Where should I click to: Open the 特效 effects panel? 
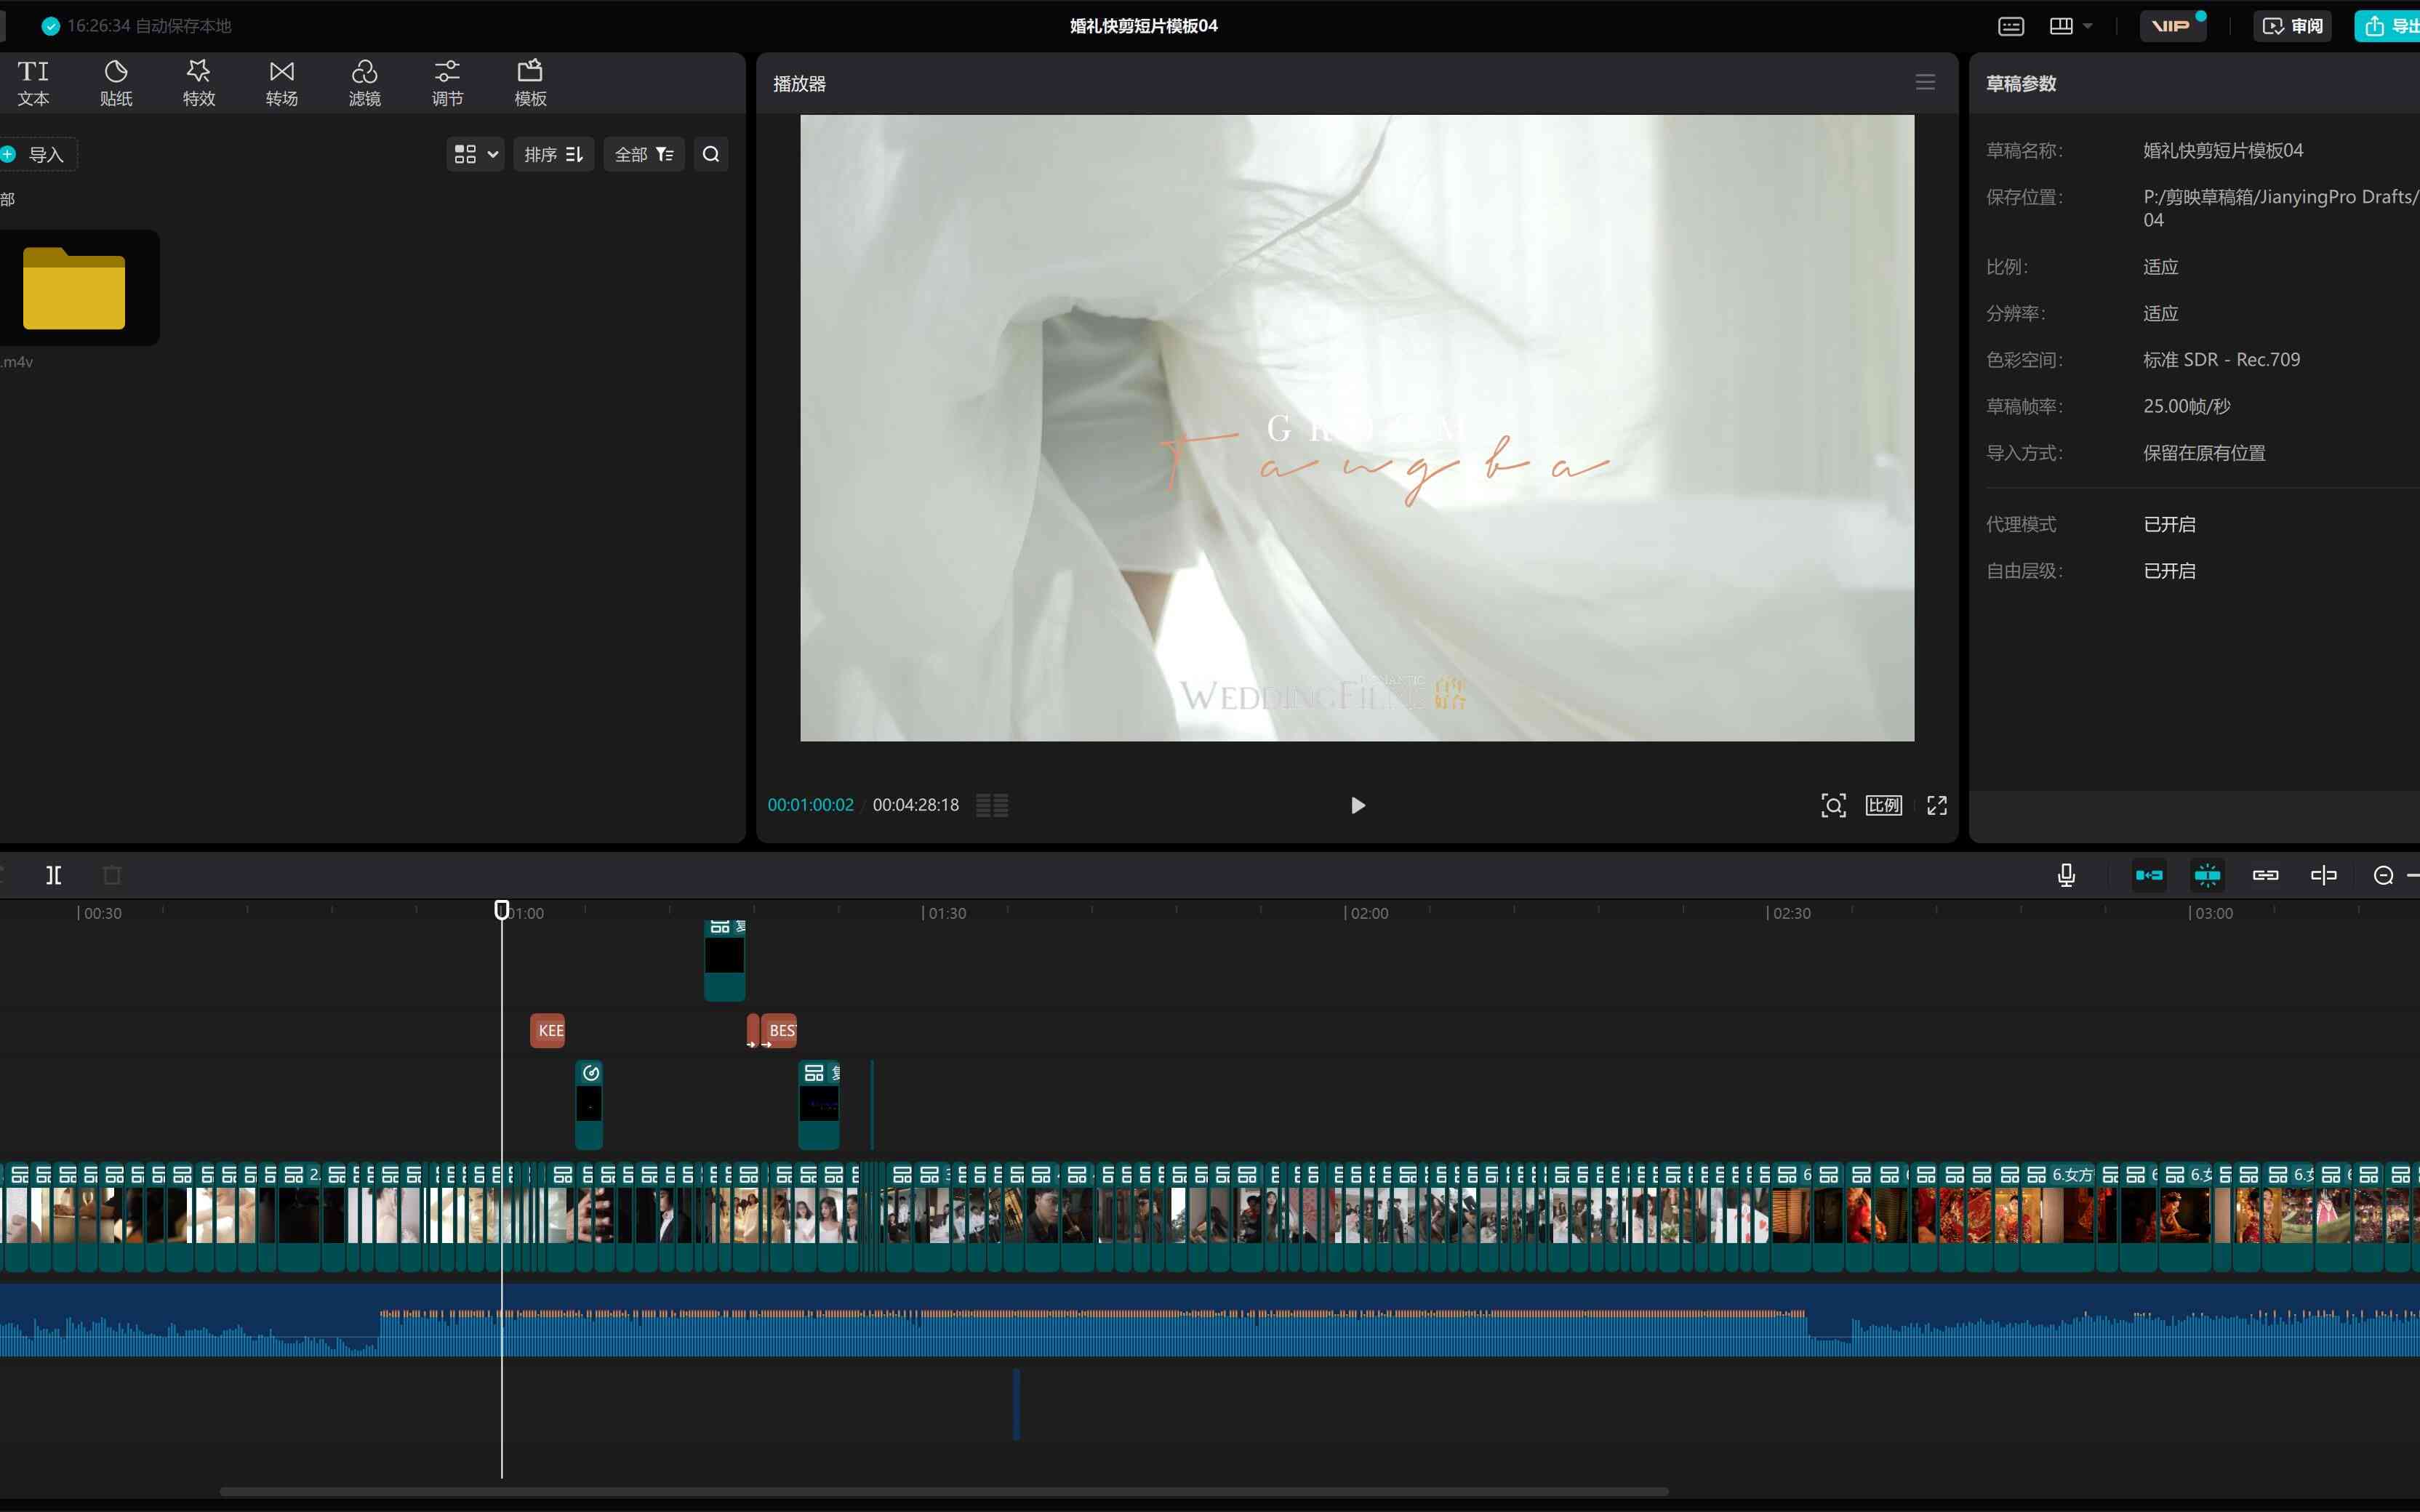pyautogui.click(x=199, y=83)
